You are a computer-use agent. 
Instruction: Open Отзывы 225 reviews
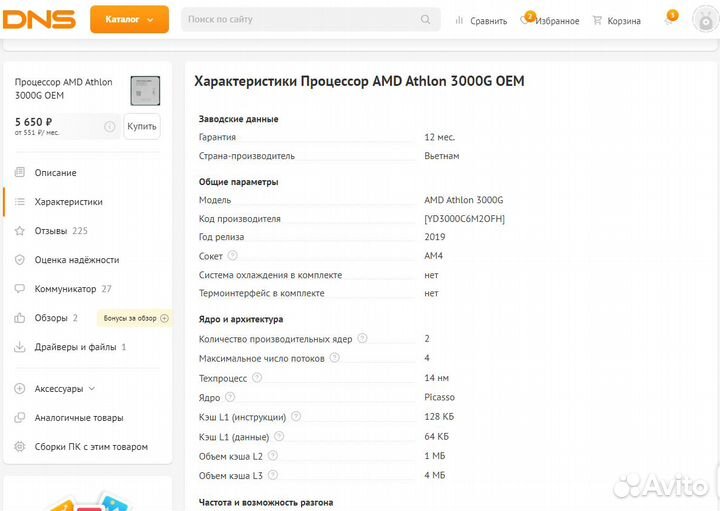pos(61,230)
